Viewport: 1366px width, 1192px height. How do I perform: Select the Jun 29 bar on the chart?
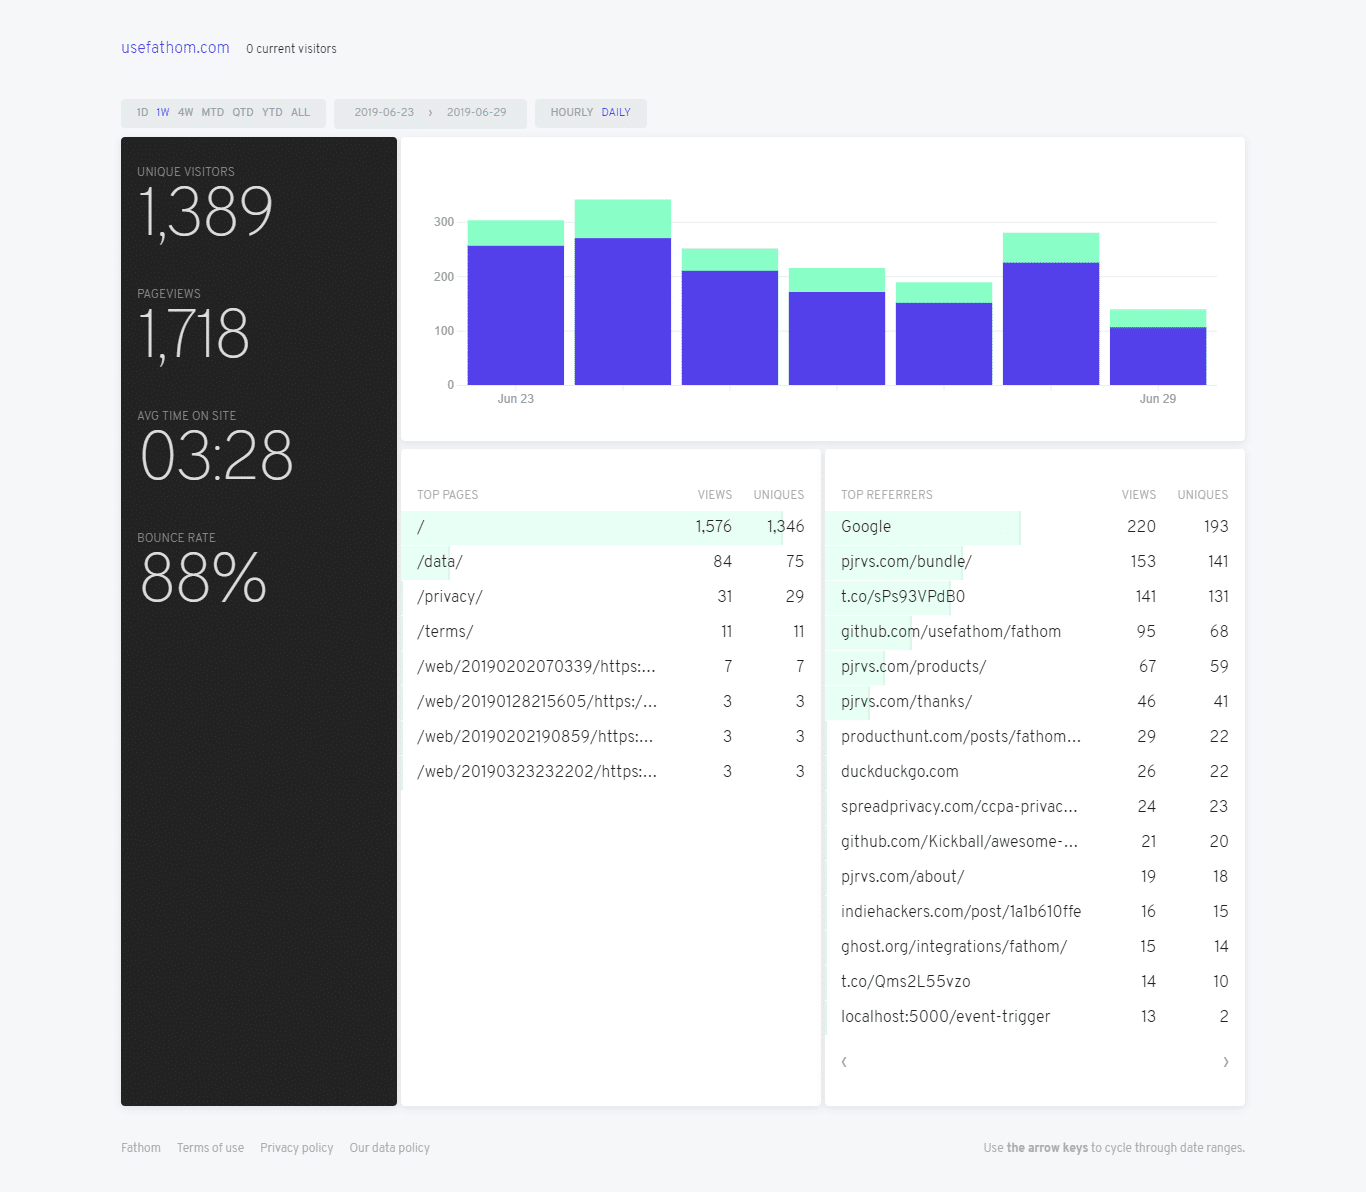coord(1157,345)
